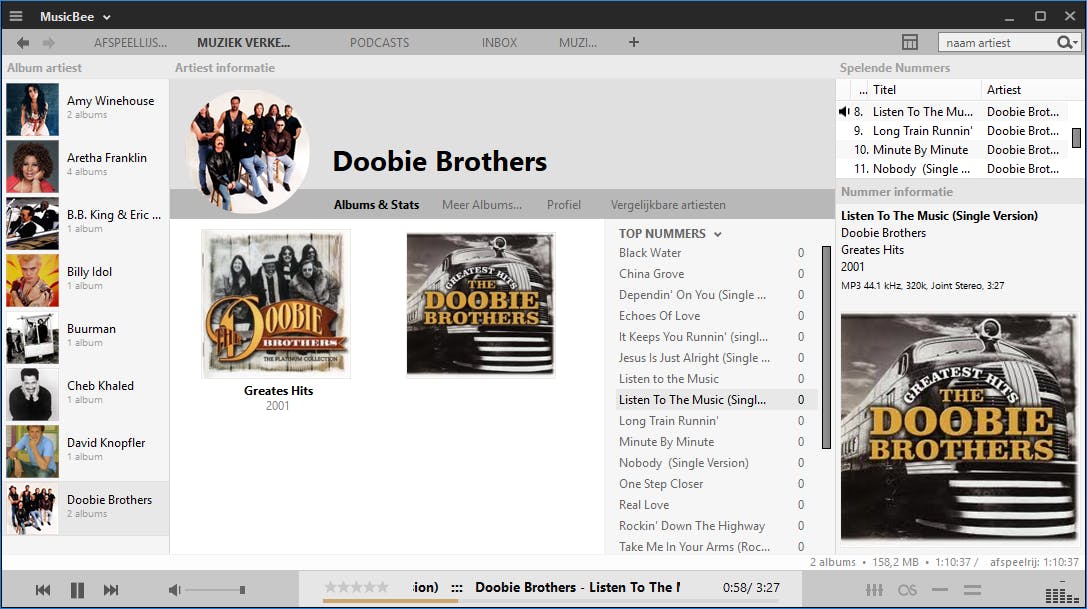Screen dimensions: 1087x609
Task: Open the panel layout icon
Action: click(x=910, y=42)
